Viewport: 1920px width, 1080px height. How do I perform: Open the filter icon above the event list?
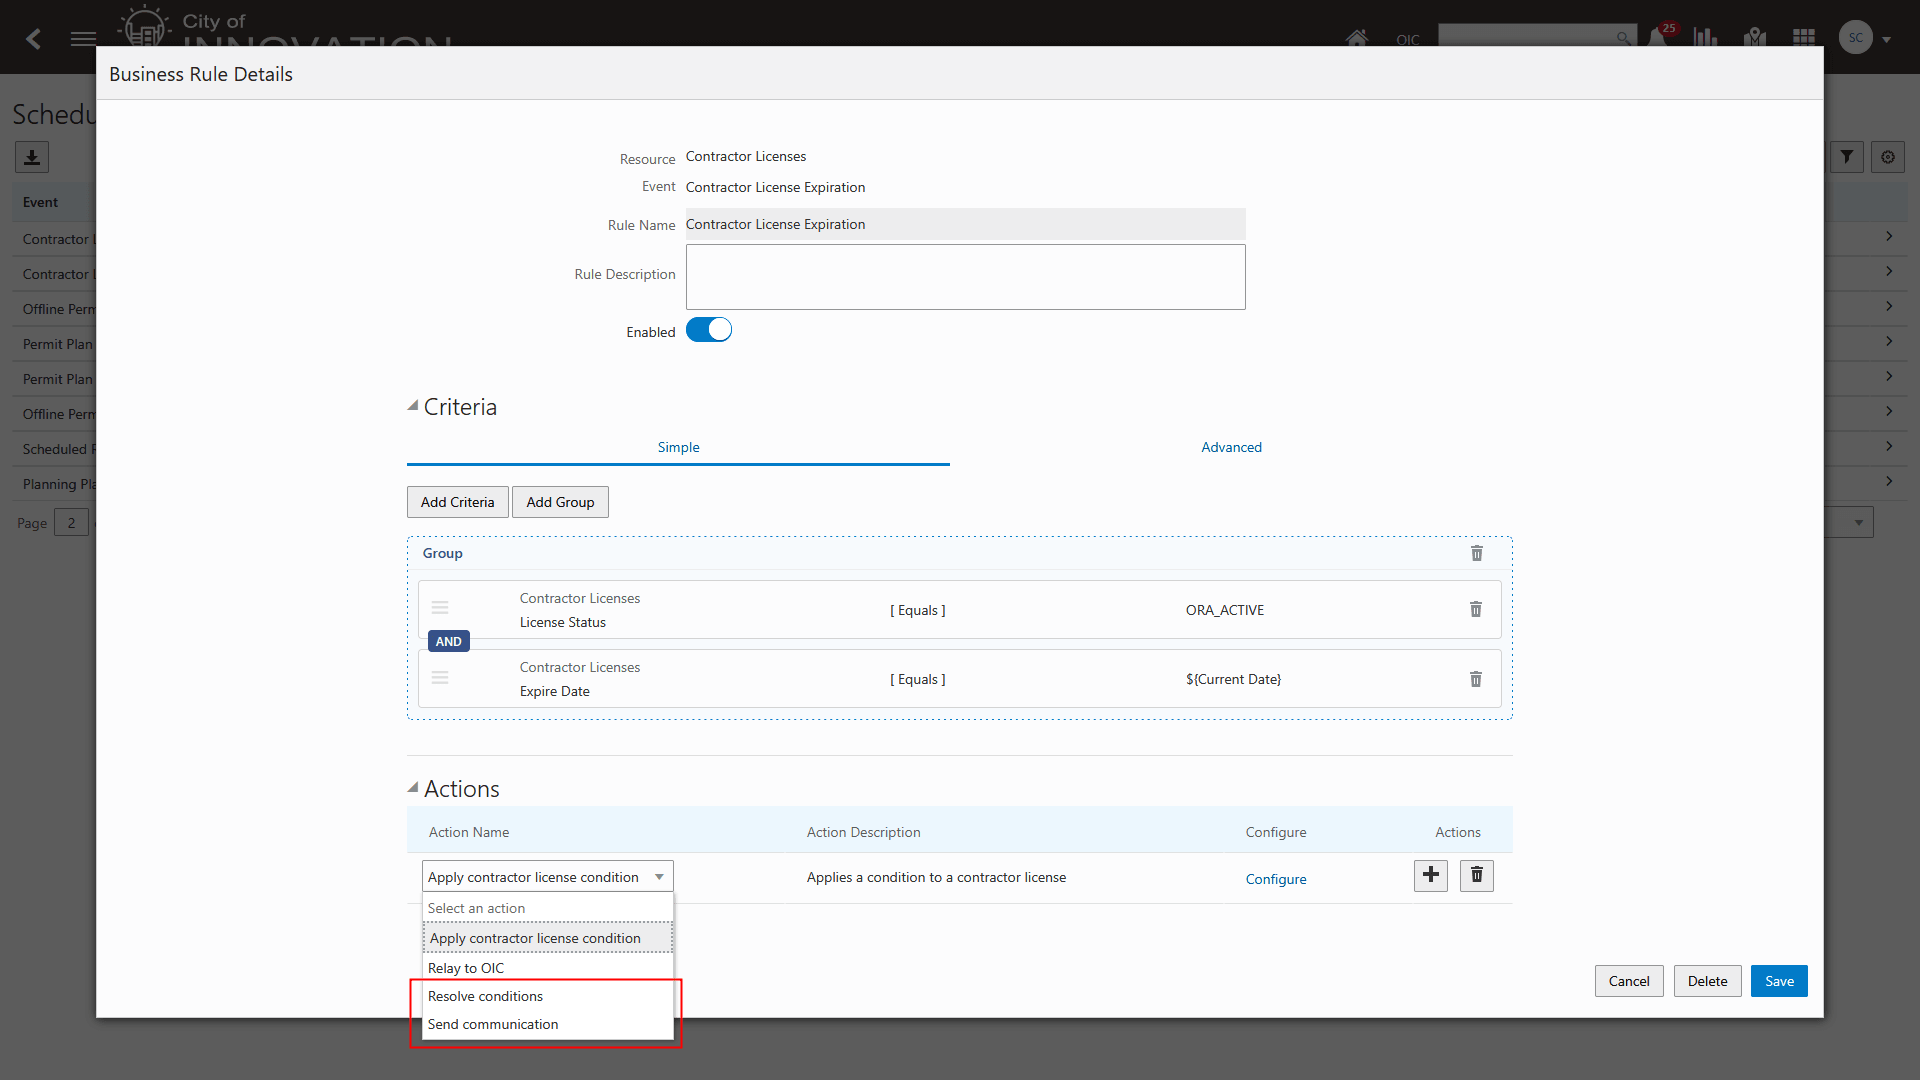pyautogui.click(x=1846, y=156)
